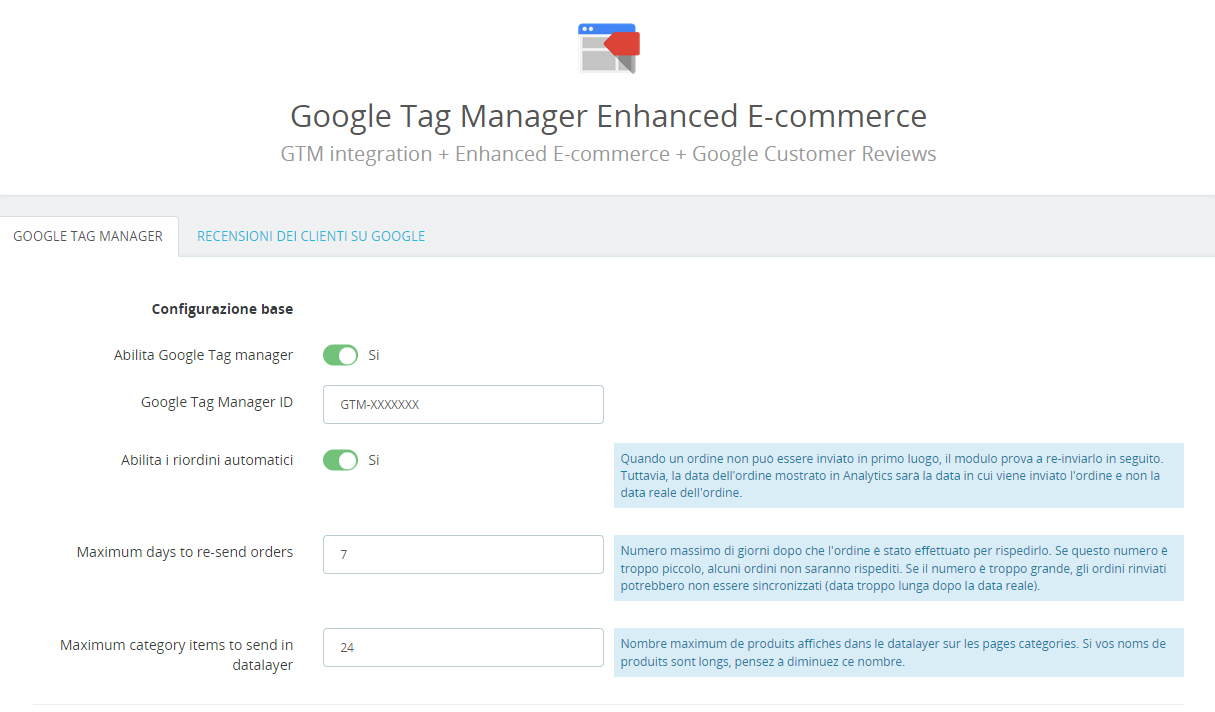Click the 'Quando un ordine non può' help note
The width and height of the screenshot is (1215, 712).
click(898, 476)
